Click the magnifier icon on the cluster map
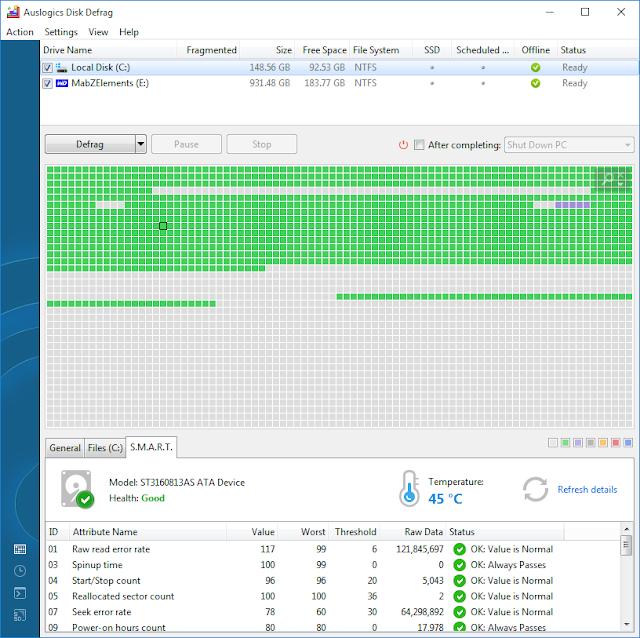This screenshot has height=638, width=640. pos(609,178)
